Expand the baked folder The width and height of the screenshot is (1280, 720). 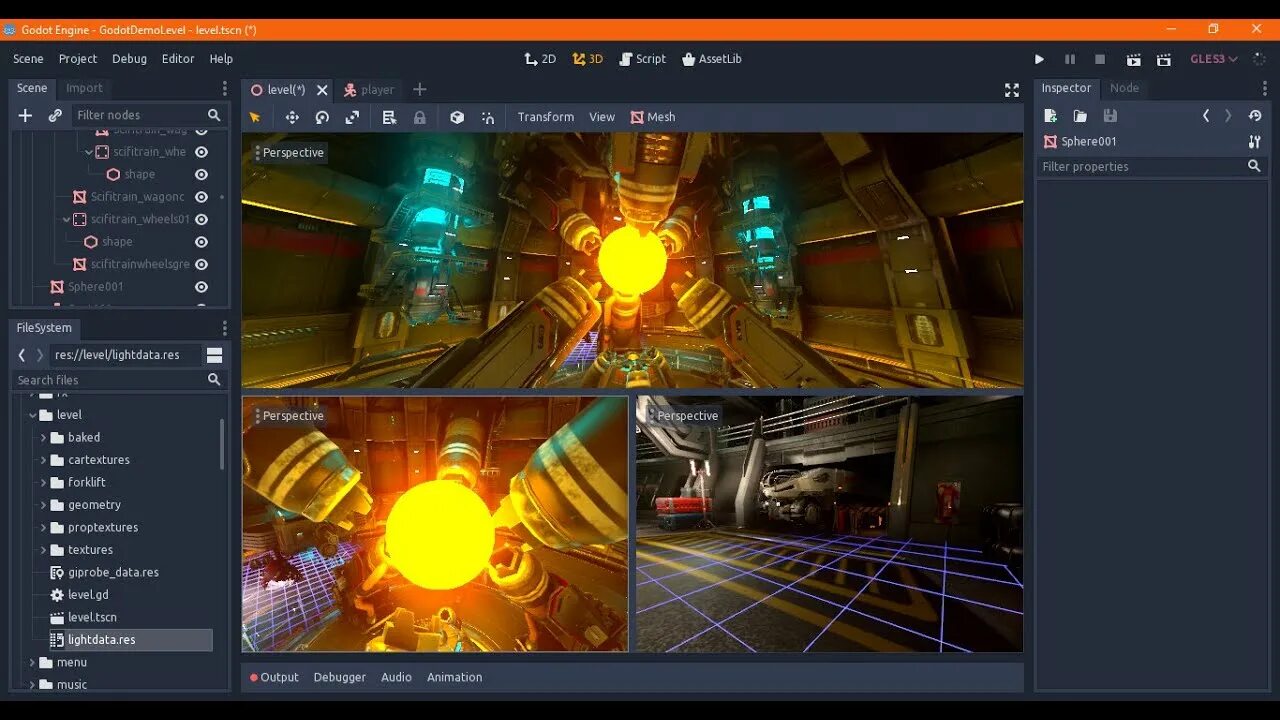43,437
